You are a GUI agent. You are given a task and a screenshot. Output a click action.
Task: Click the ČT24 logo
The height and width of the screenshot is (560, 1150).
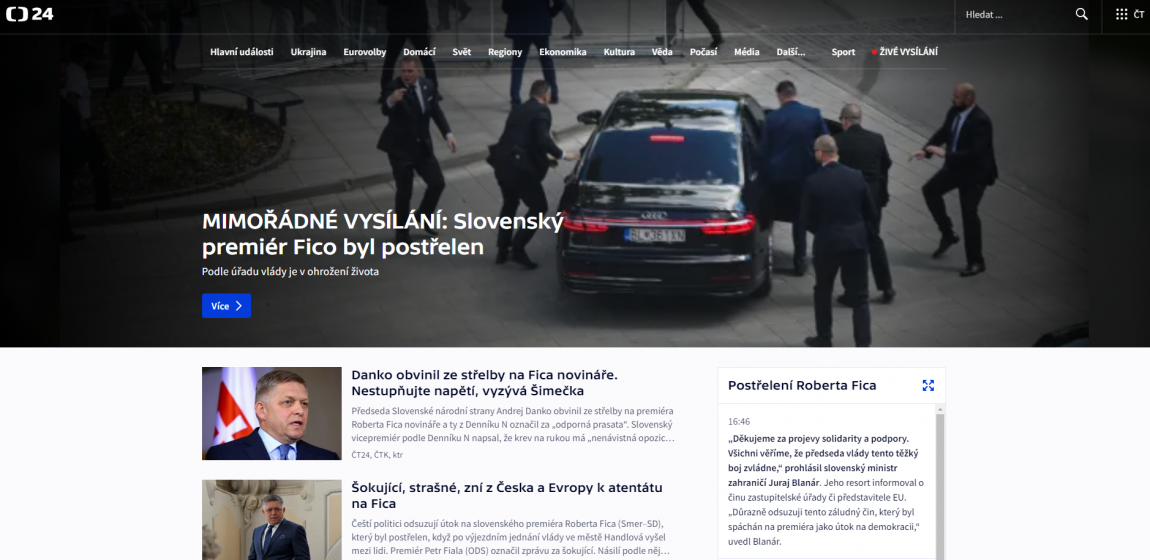(30, 14)
